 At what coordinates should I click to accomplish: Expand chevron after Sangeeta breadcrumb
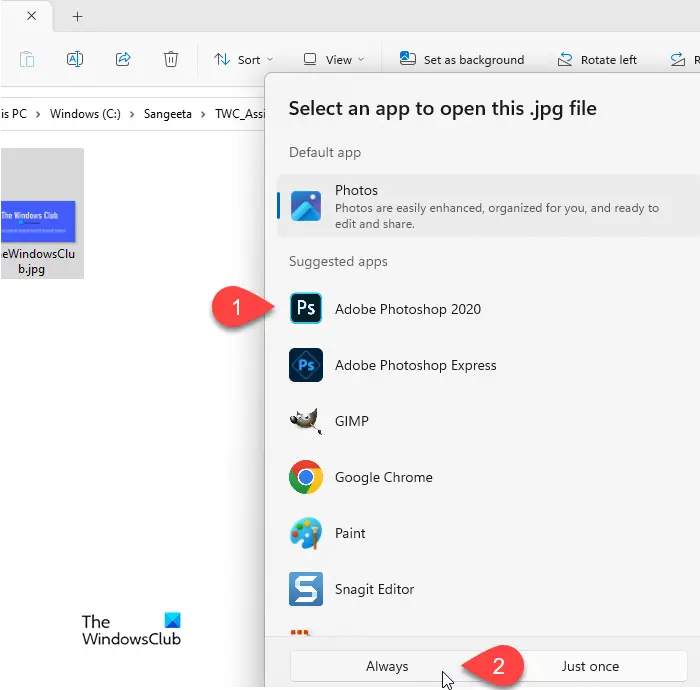point(203,114)
